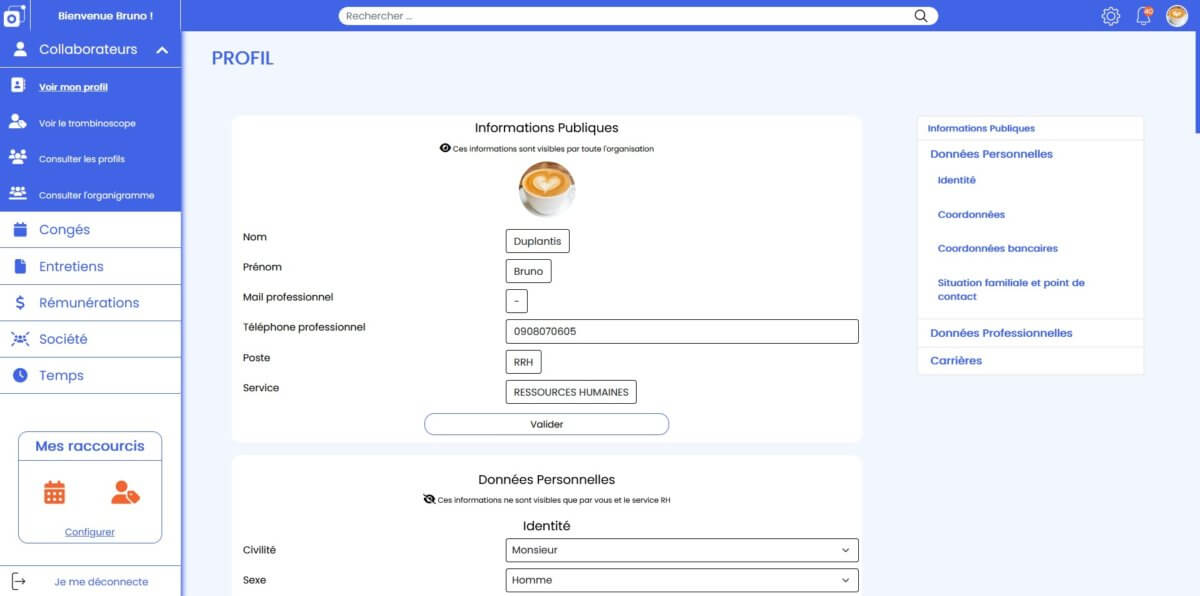Open Consulter l'organigramme

[x=96, y=196]
